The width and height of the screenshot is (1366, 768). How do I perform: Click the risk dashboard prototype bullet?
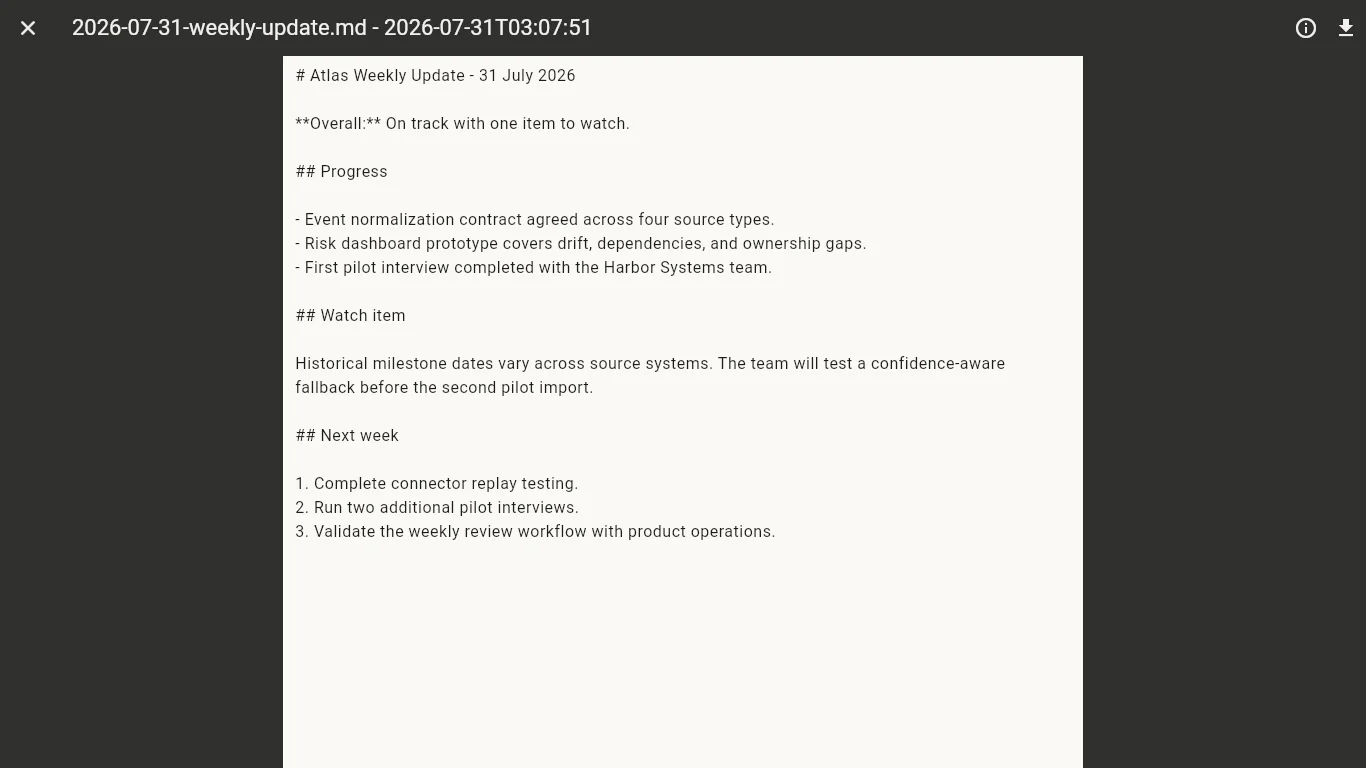coord(581,244)
